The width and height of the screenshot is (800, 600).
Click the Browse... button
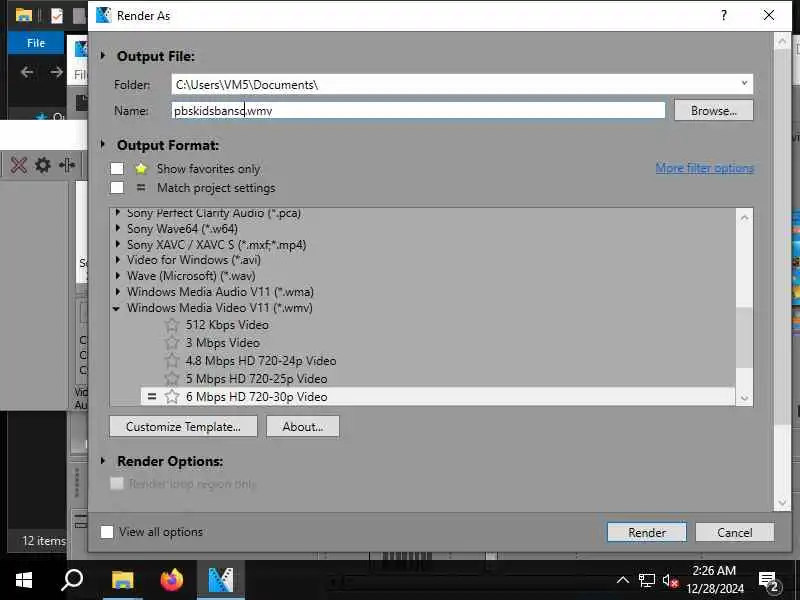tap(713, 110)
